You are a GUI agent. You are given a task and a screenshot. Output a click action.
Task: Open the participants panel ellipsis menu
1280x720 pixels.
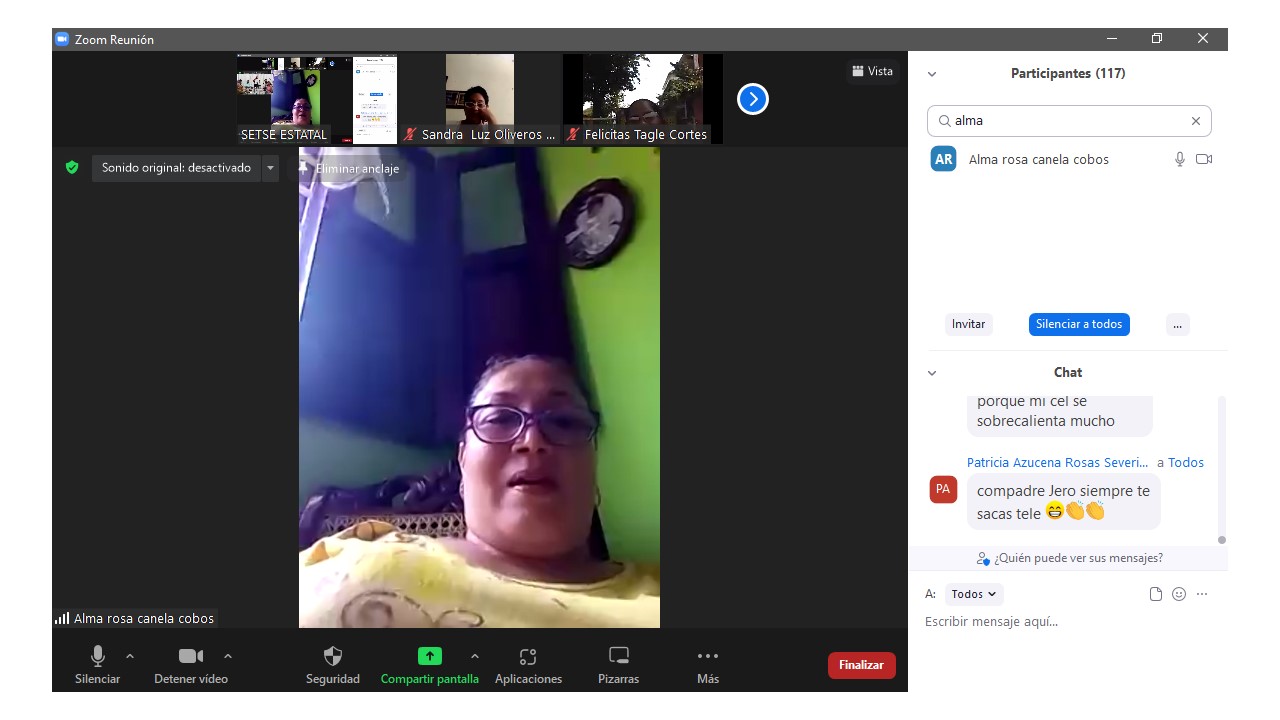point(1177,324)
